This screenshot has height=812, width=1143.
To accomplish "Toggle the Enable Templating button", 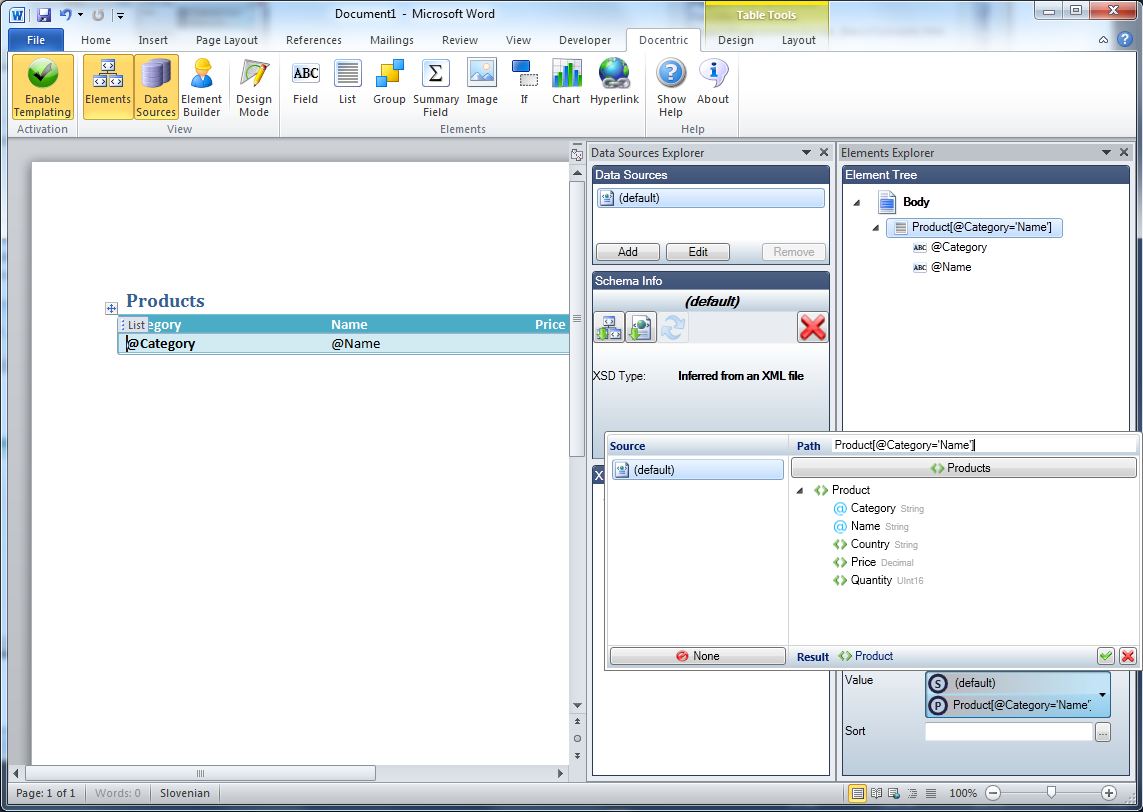I will [x=42, y=87].
